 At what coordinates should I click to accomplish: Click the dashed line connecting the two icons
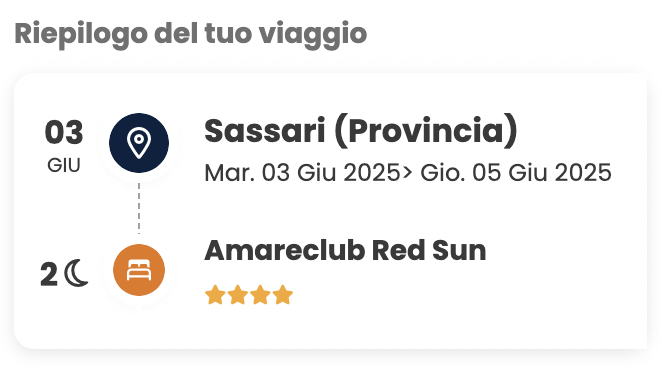coord(139,208)
